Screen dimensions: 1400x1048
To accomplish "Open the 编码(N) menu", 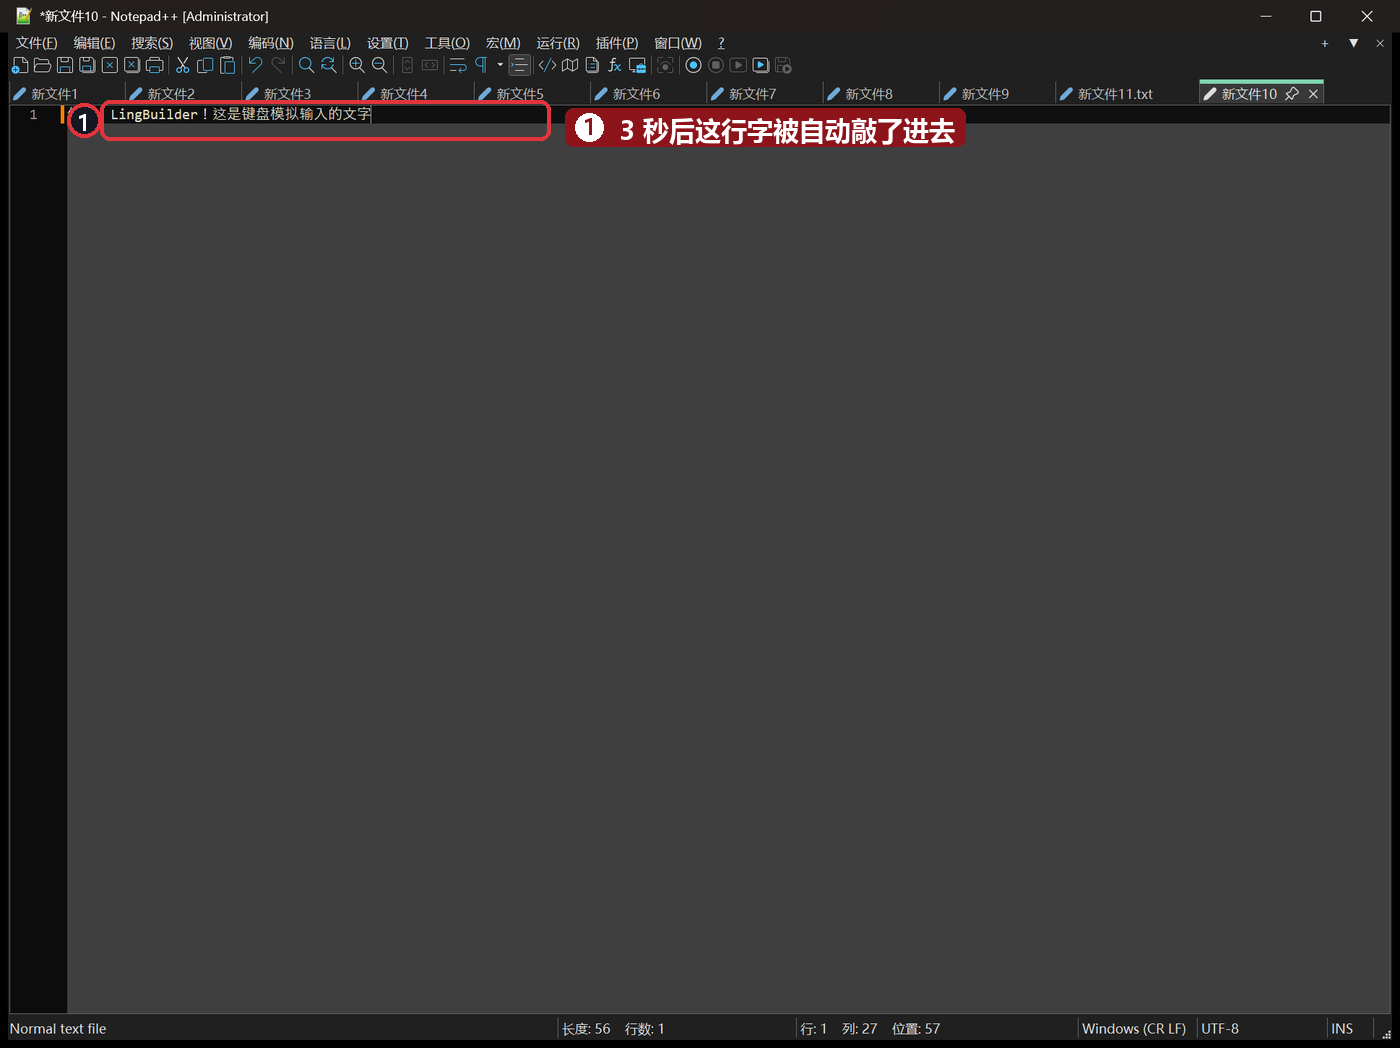I will pos(271,43).
